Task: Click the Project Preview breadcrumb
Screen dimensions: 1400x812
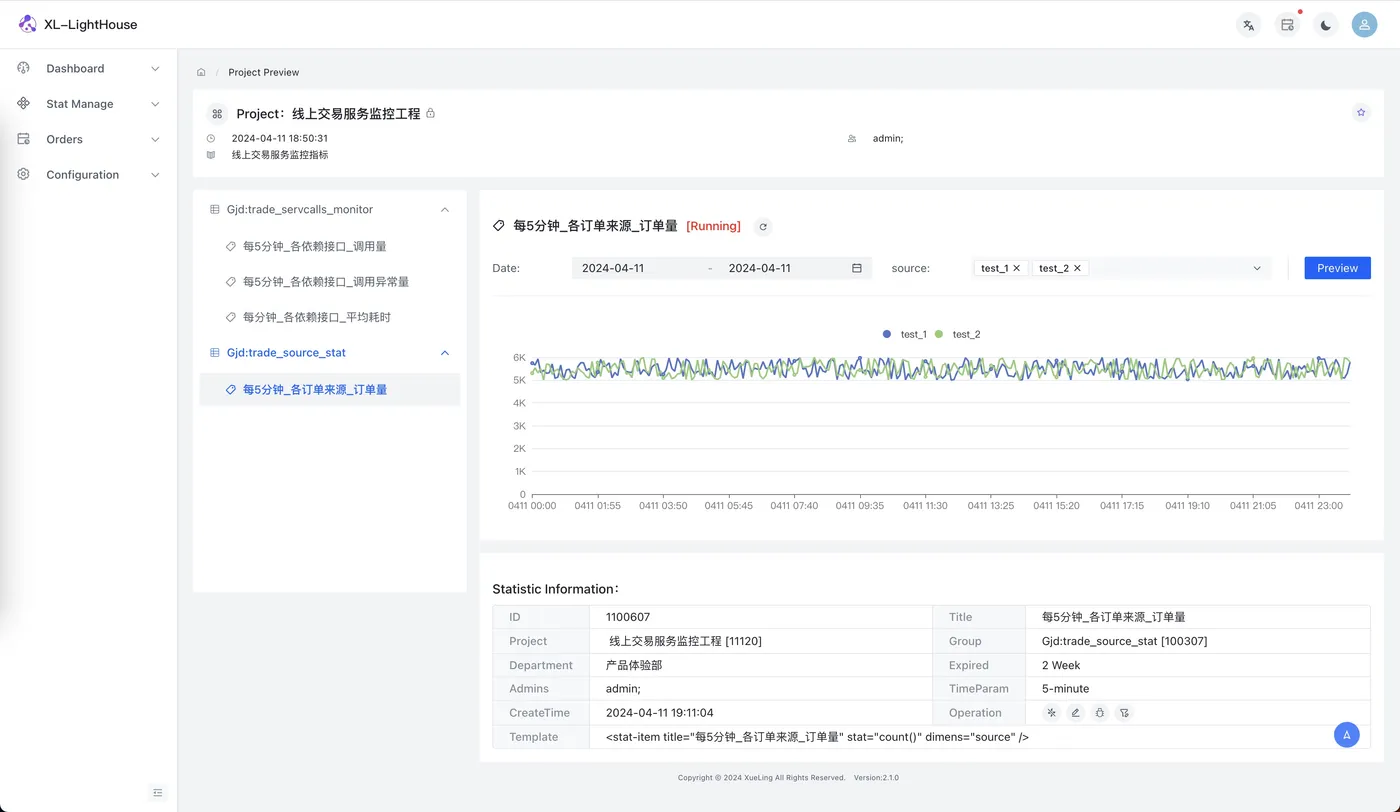Action: pos(264,72)
